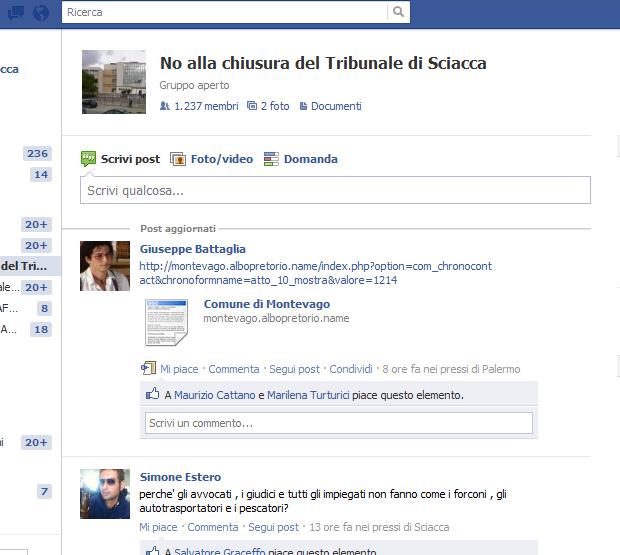Open Marilena Turturici's profile link

click(x=308, y=395)
